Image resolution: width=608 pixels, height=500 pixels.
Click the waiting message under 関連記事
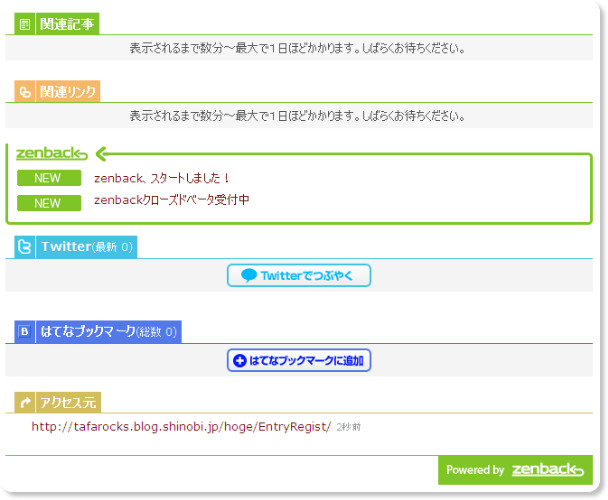point(297,48)
